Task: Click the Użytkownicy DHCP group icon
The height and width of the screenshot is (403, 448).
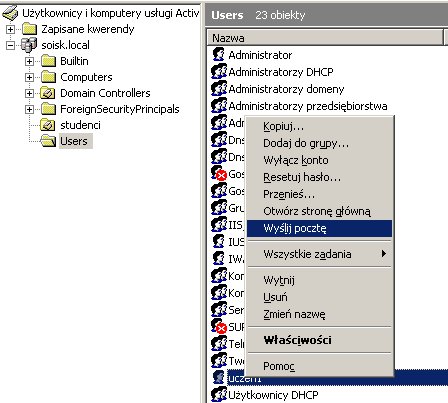Action: point(219,395)
